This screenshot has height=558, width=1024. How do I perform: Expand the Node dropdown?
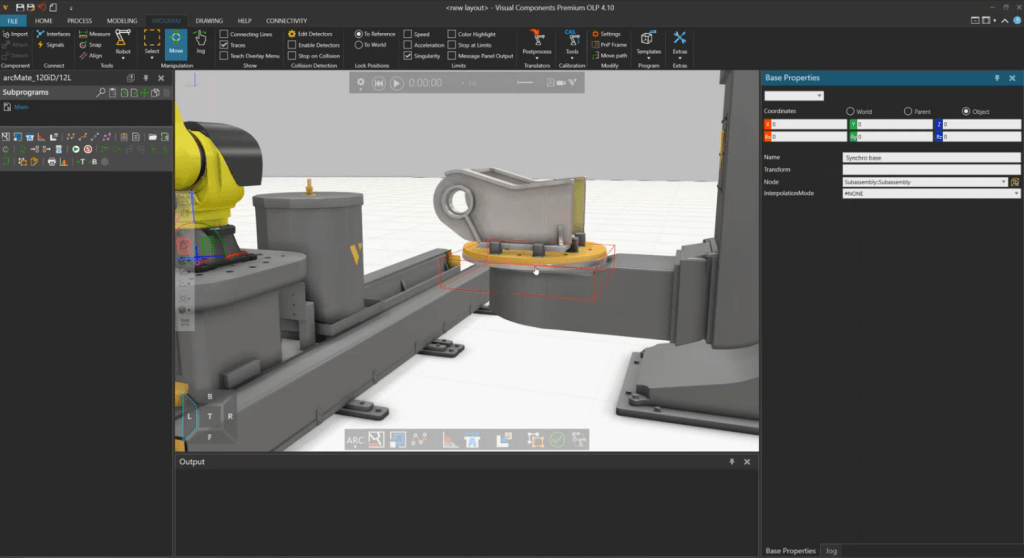[x=1003, y=182]
